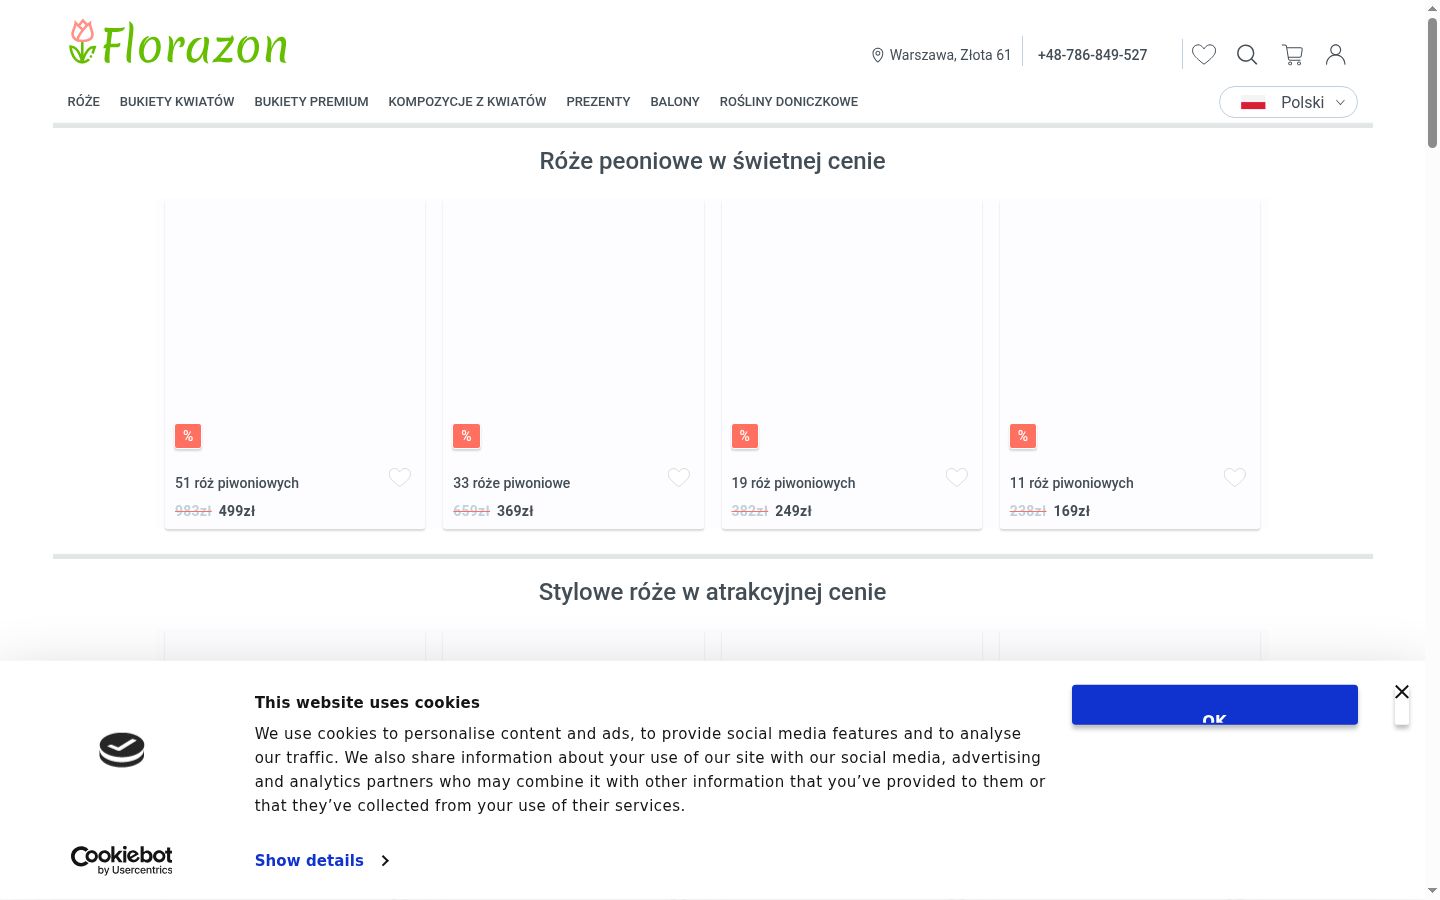Add 11 róż piwoniowych to favorites

point(1235,477)
